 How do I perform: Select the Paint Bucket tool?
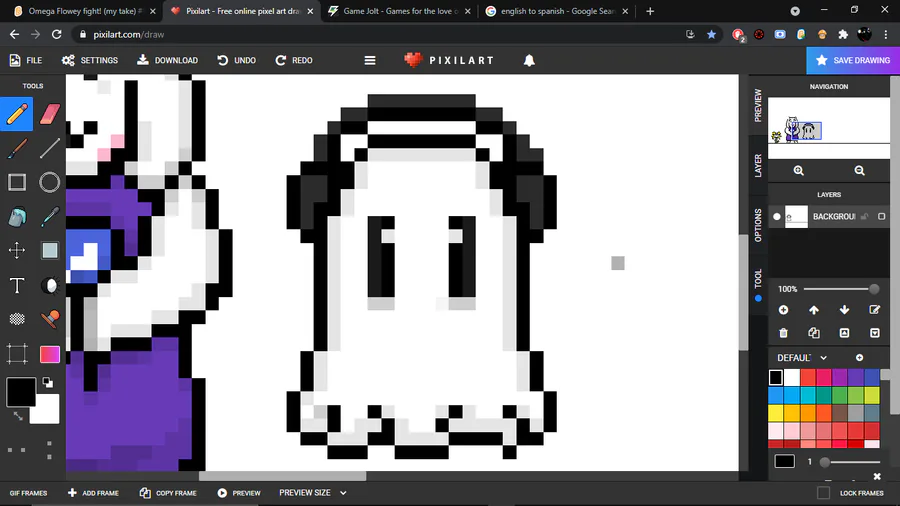click(17, 217)
